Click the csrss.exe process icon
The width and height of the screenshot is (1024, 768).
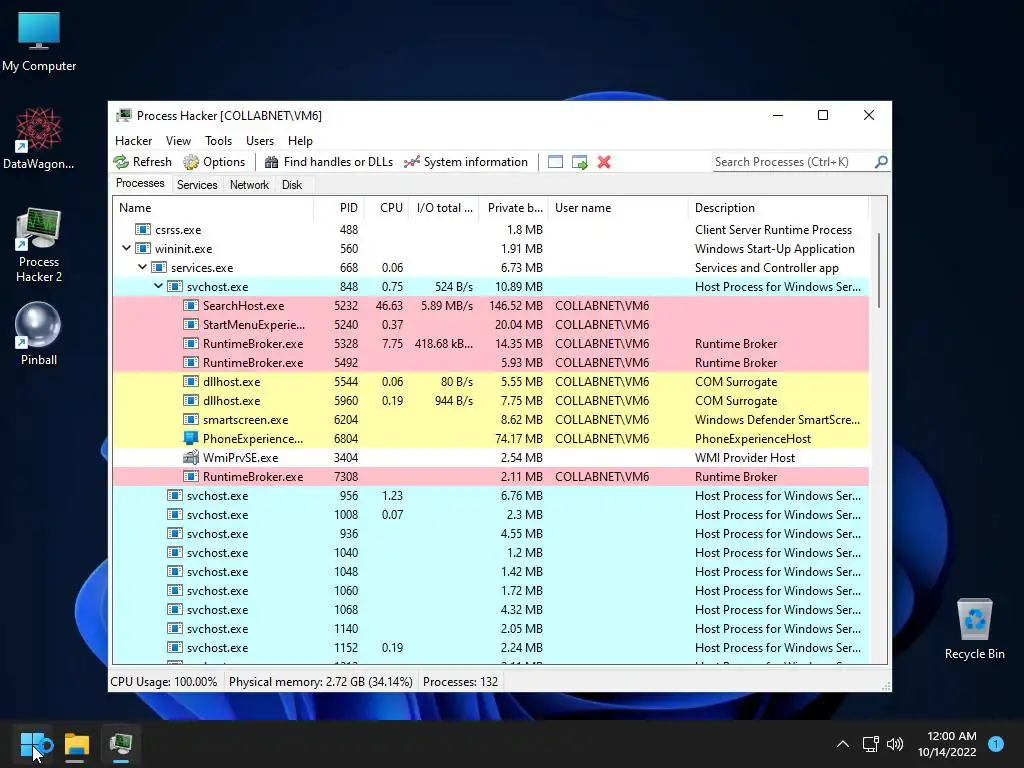[142, 229]
